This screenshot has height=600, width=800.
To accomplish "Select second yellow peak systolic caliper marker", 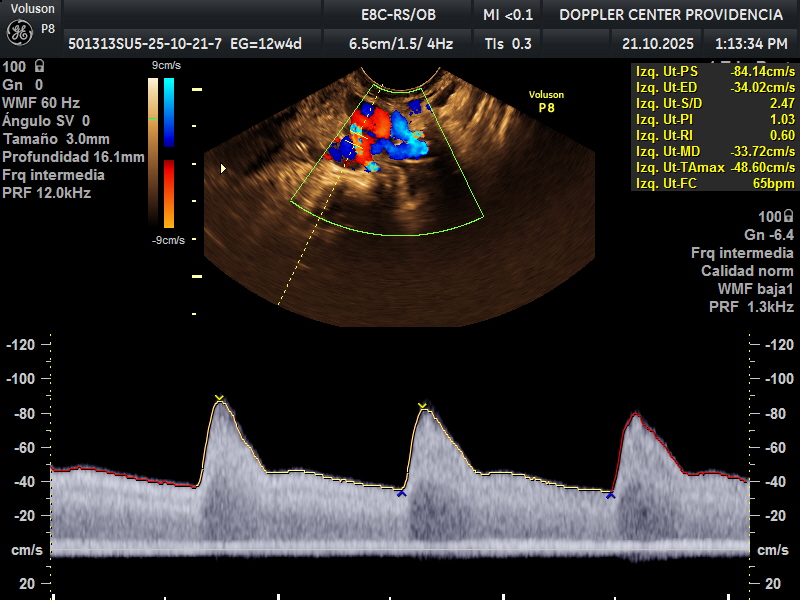I will pos(422,405).
